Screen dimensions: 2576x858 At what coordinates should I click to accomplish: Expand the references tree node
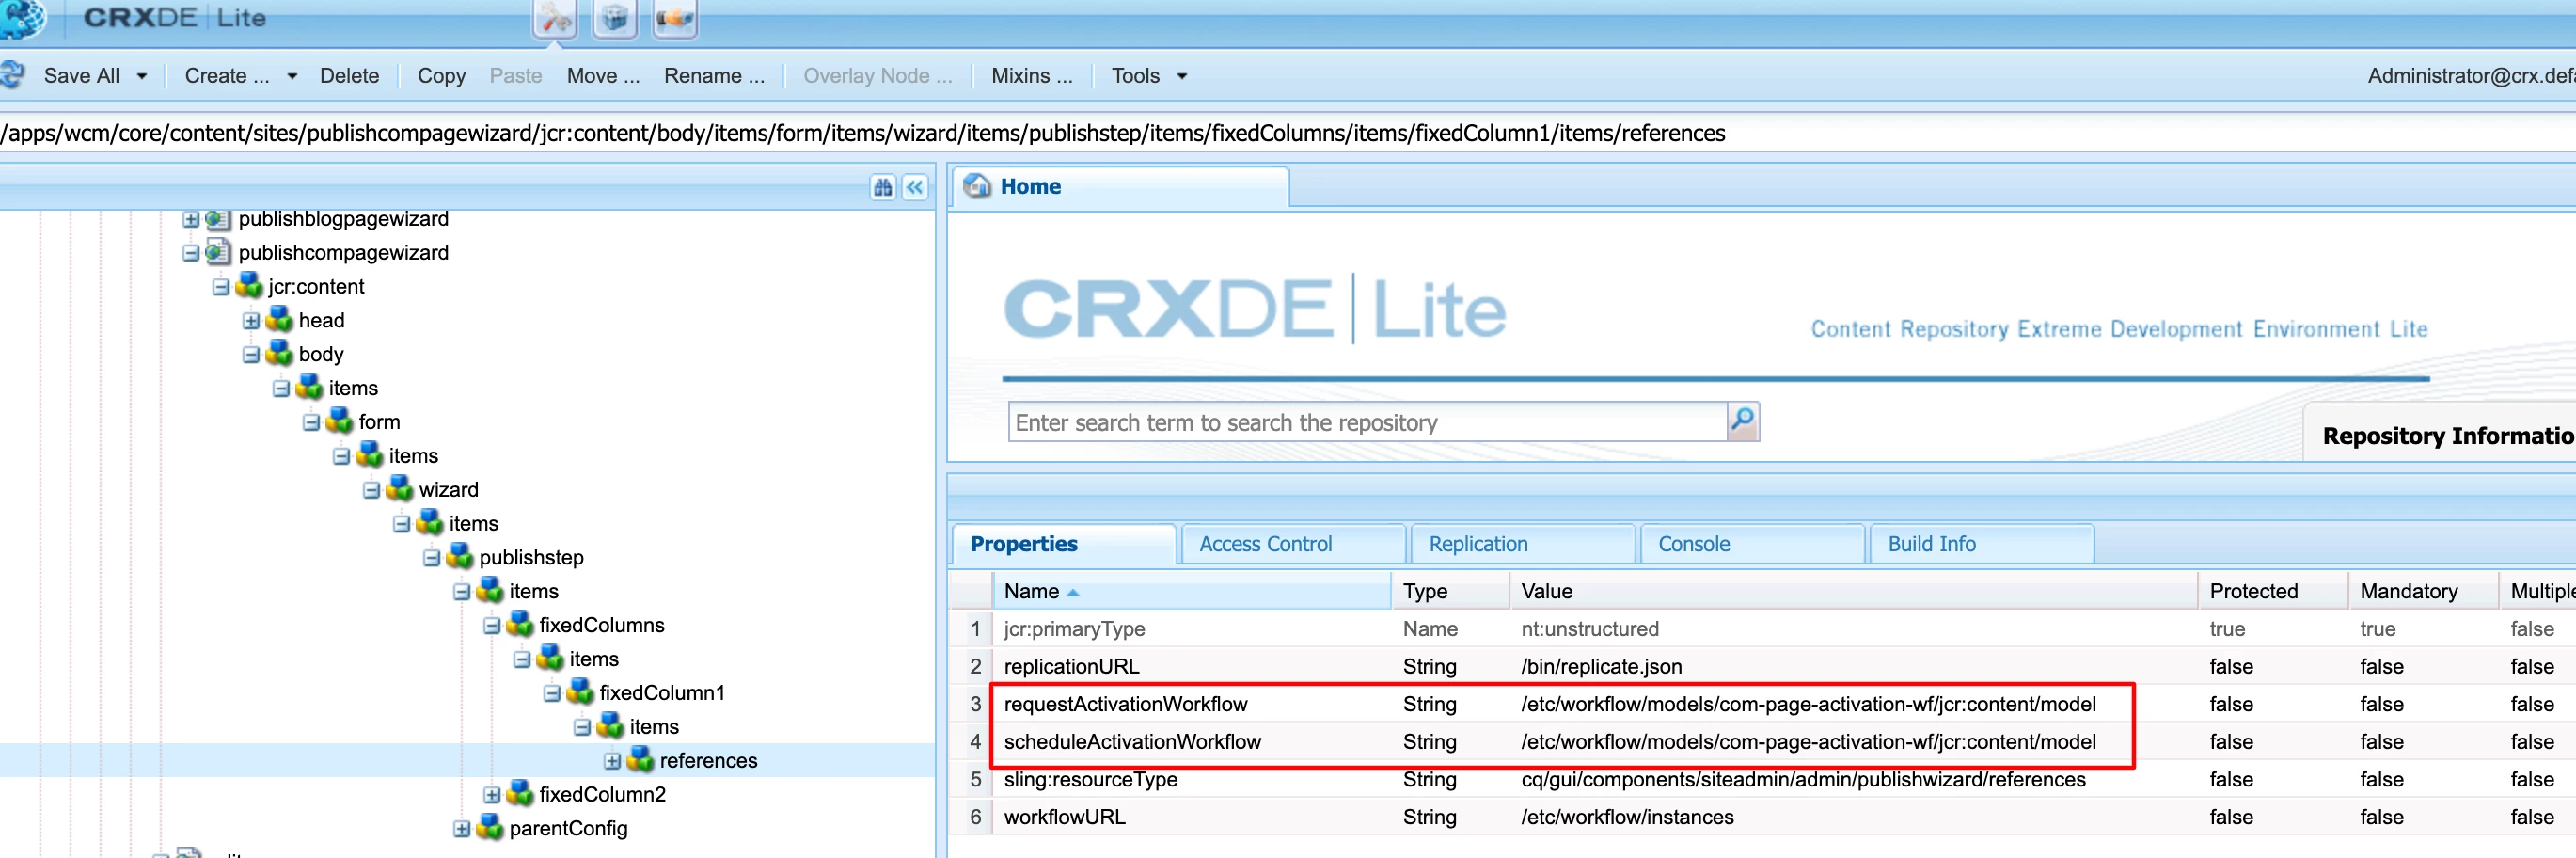click(612, 761)
